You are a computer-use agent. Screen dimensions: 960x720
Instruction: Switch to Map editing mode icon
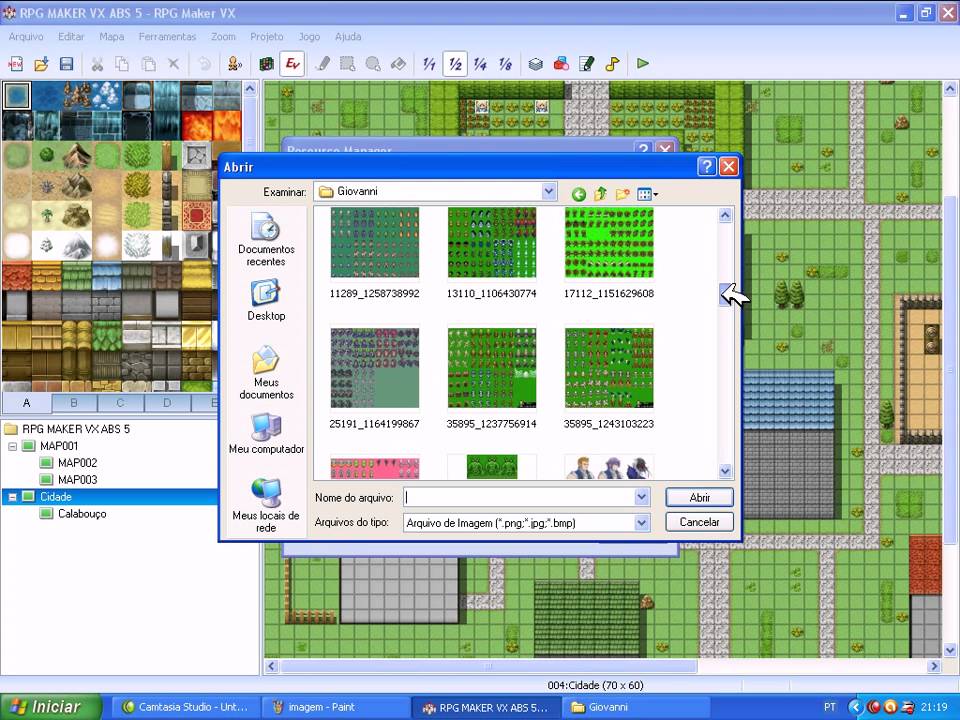pyautogui.click(x=266, y=64)
